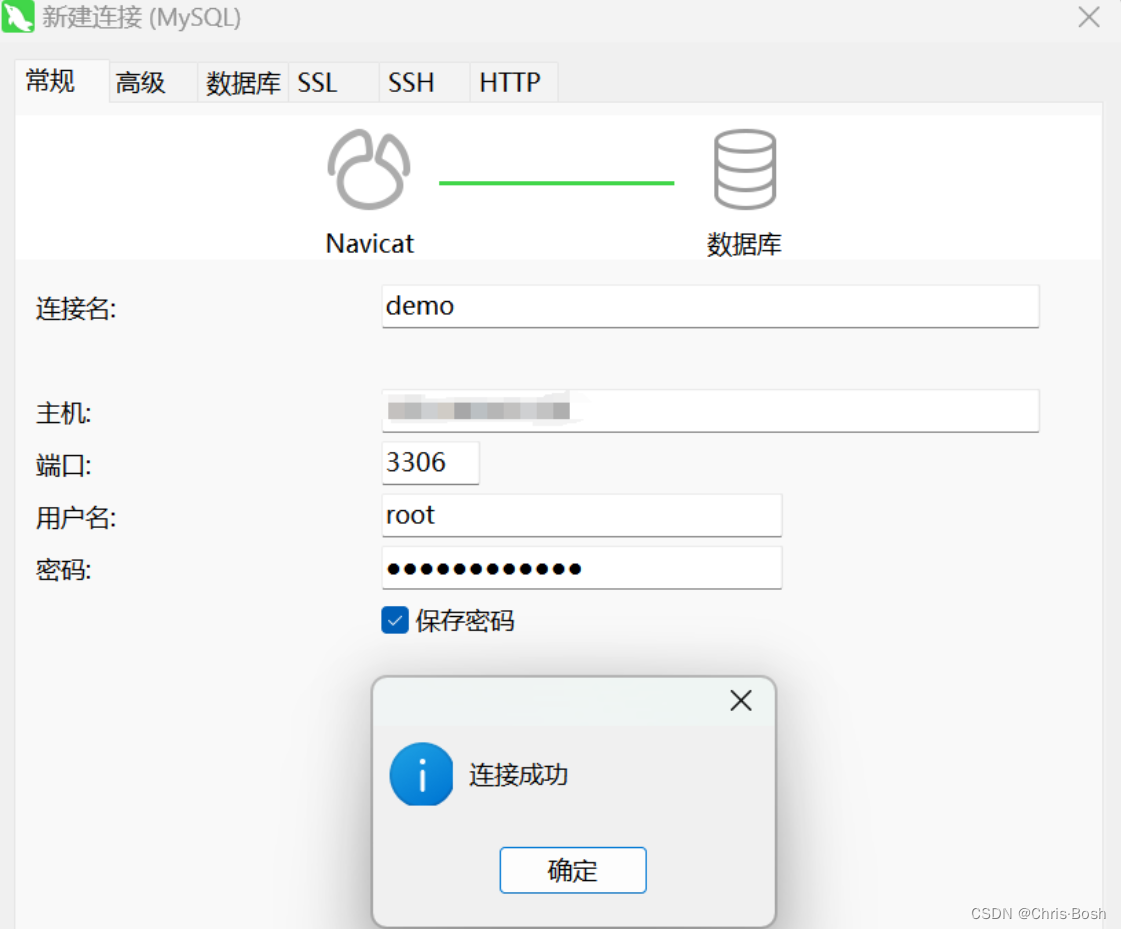Screen dimensions: 1121x929
Task: Uncheck the 保存密码 checkbox
Action: tap(395, 620)
